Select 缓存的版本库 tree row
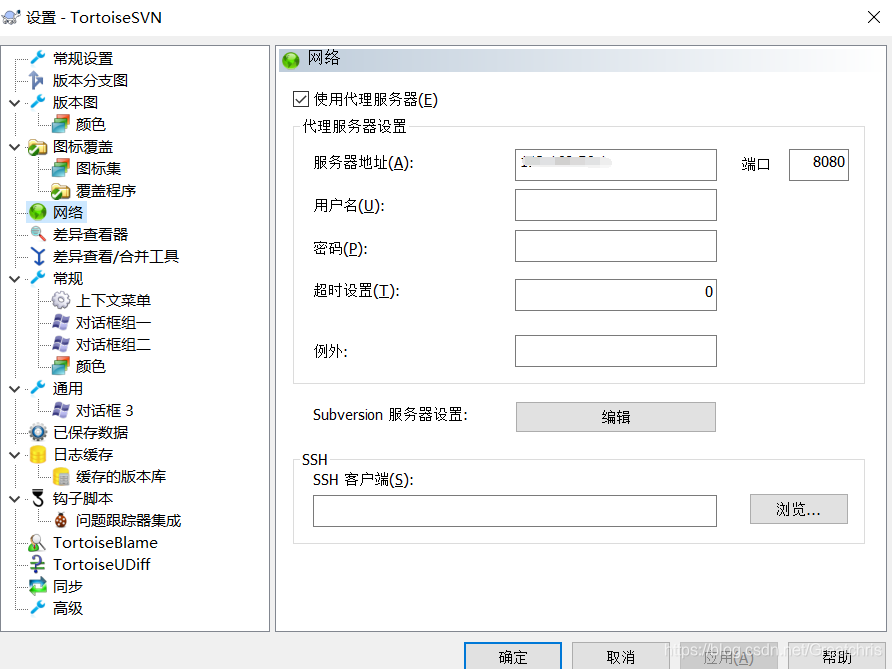 121,476
